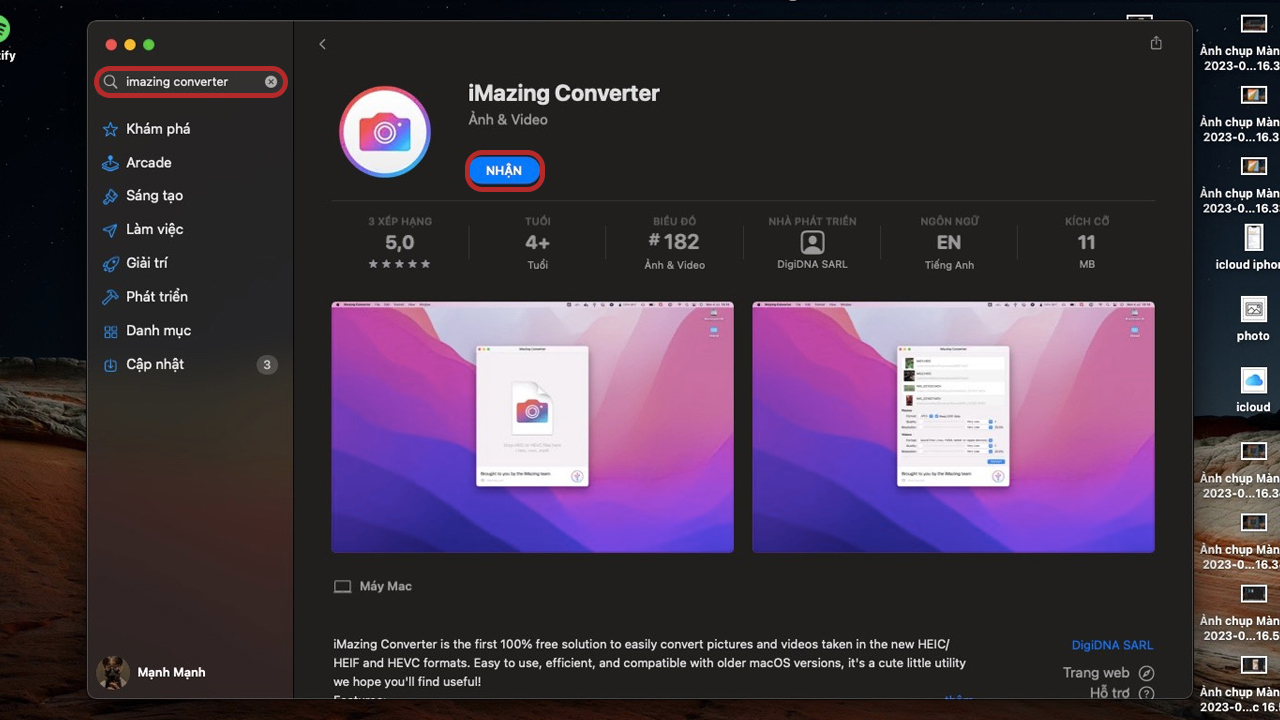The height and width of the screenshot is (720, 1280).
Task: Click the compass icon beside Trang web
Action: (x=1147, y=673)
